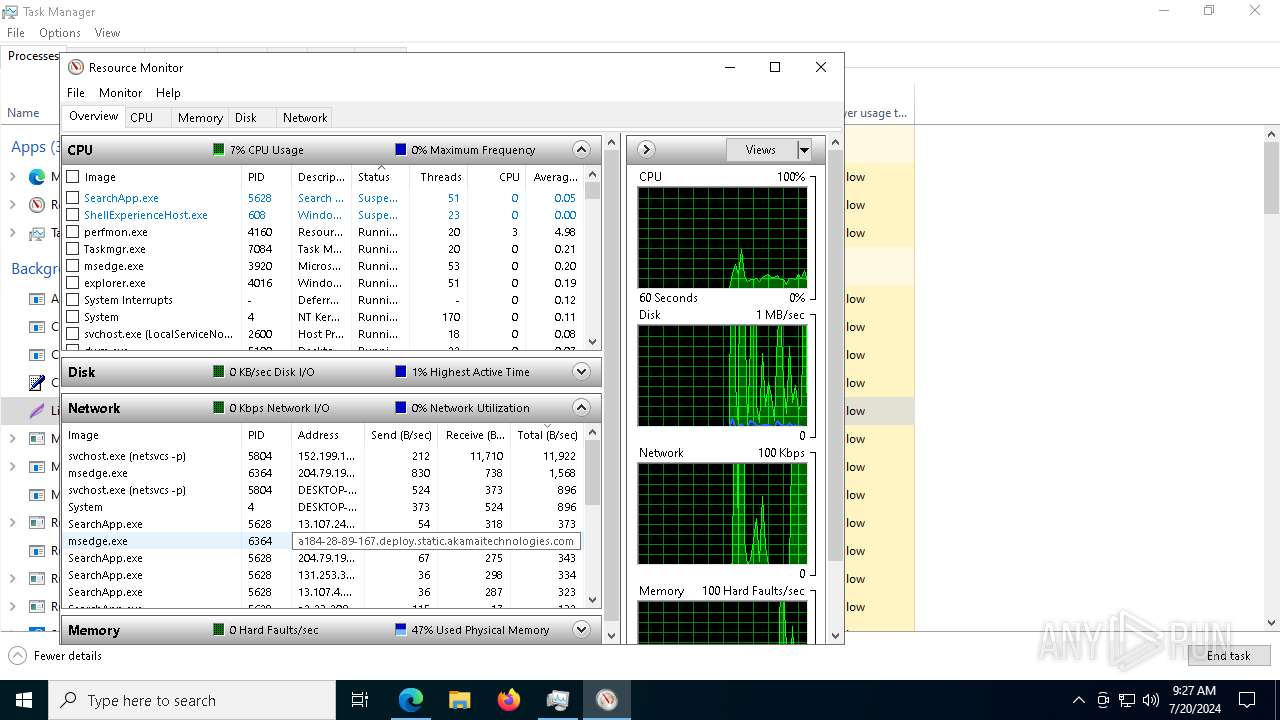Launch Firefox from the taskbar
Image resolution: width=1280 pixels, height=720 pixels.
508,700
